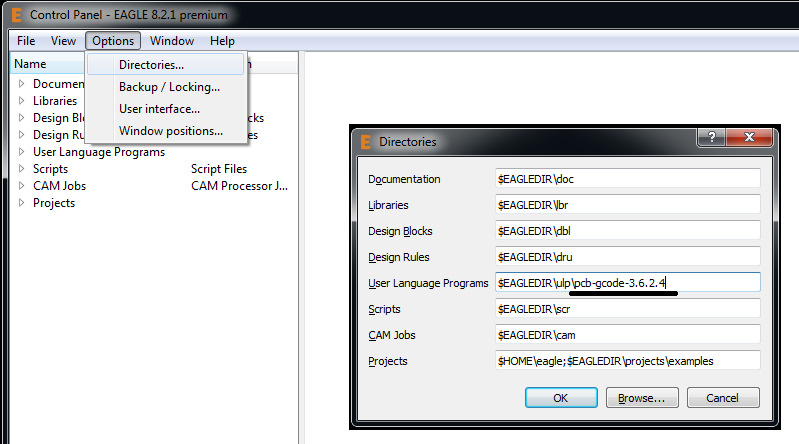Choose Window positions... menu entry
Viewport: 799px width, 444px height.
click(165, 130)
